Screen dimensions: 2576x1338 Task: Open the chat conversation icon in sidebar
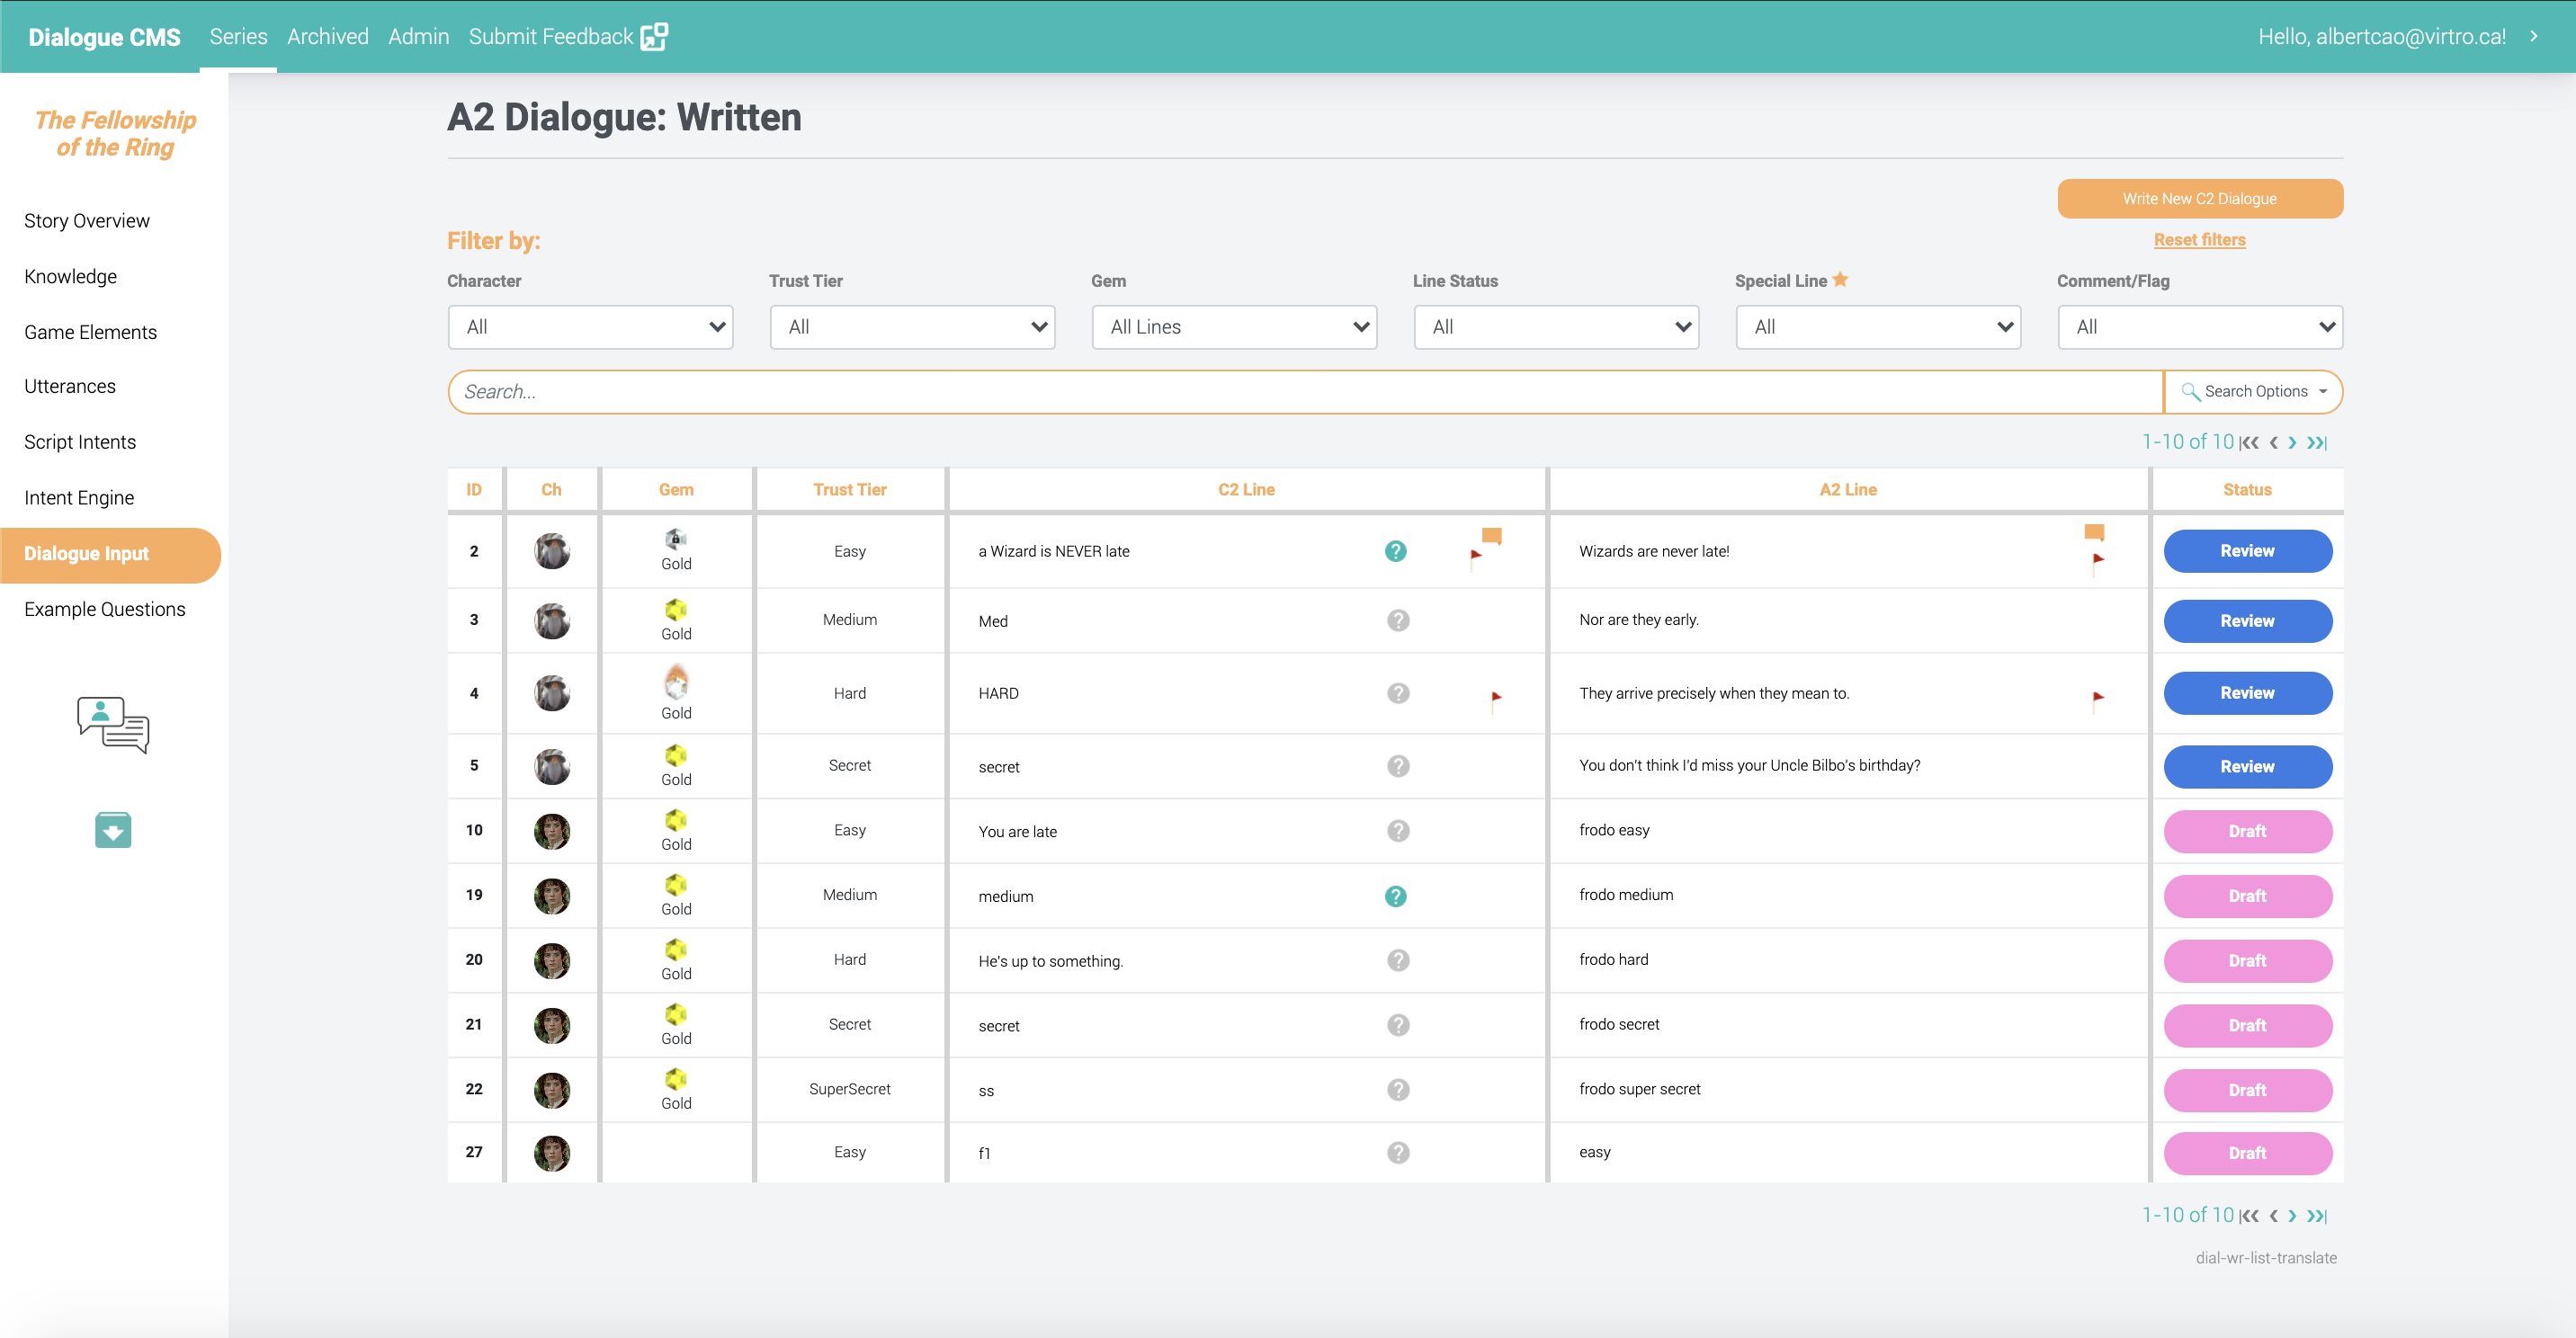click(x=113, y=725)
